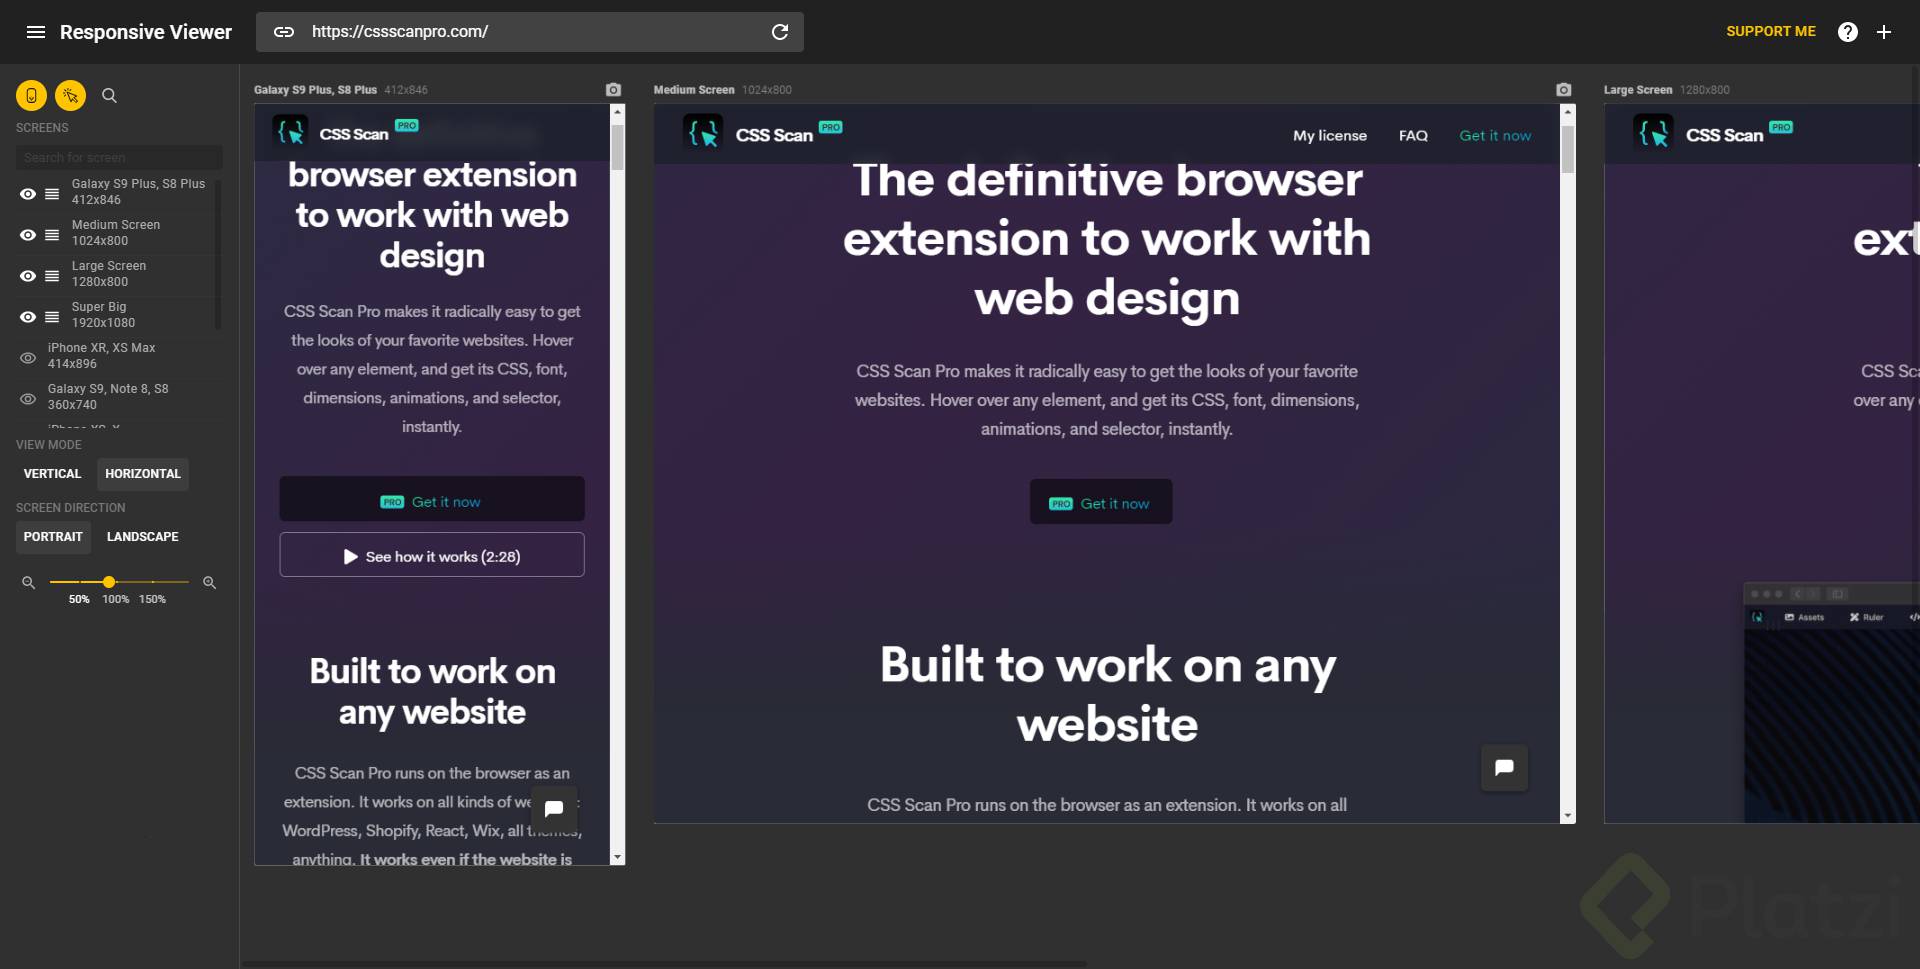Open the help question mark icon
1920x969 pixels.
(1848, 32)
